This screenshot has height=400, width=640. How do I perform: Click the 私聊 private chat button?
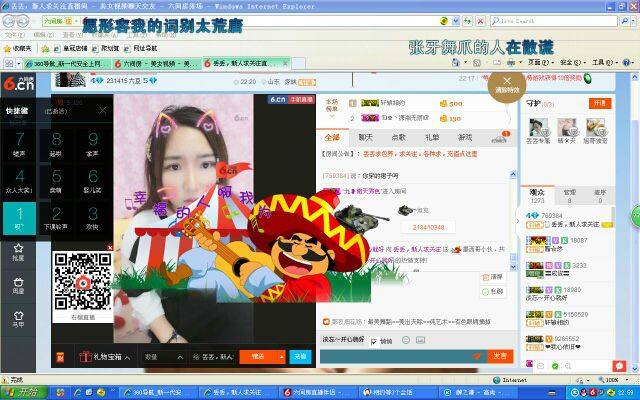(x=493, y=291)
